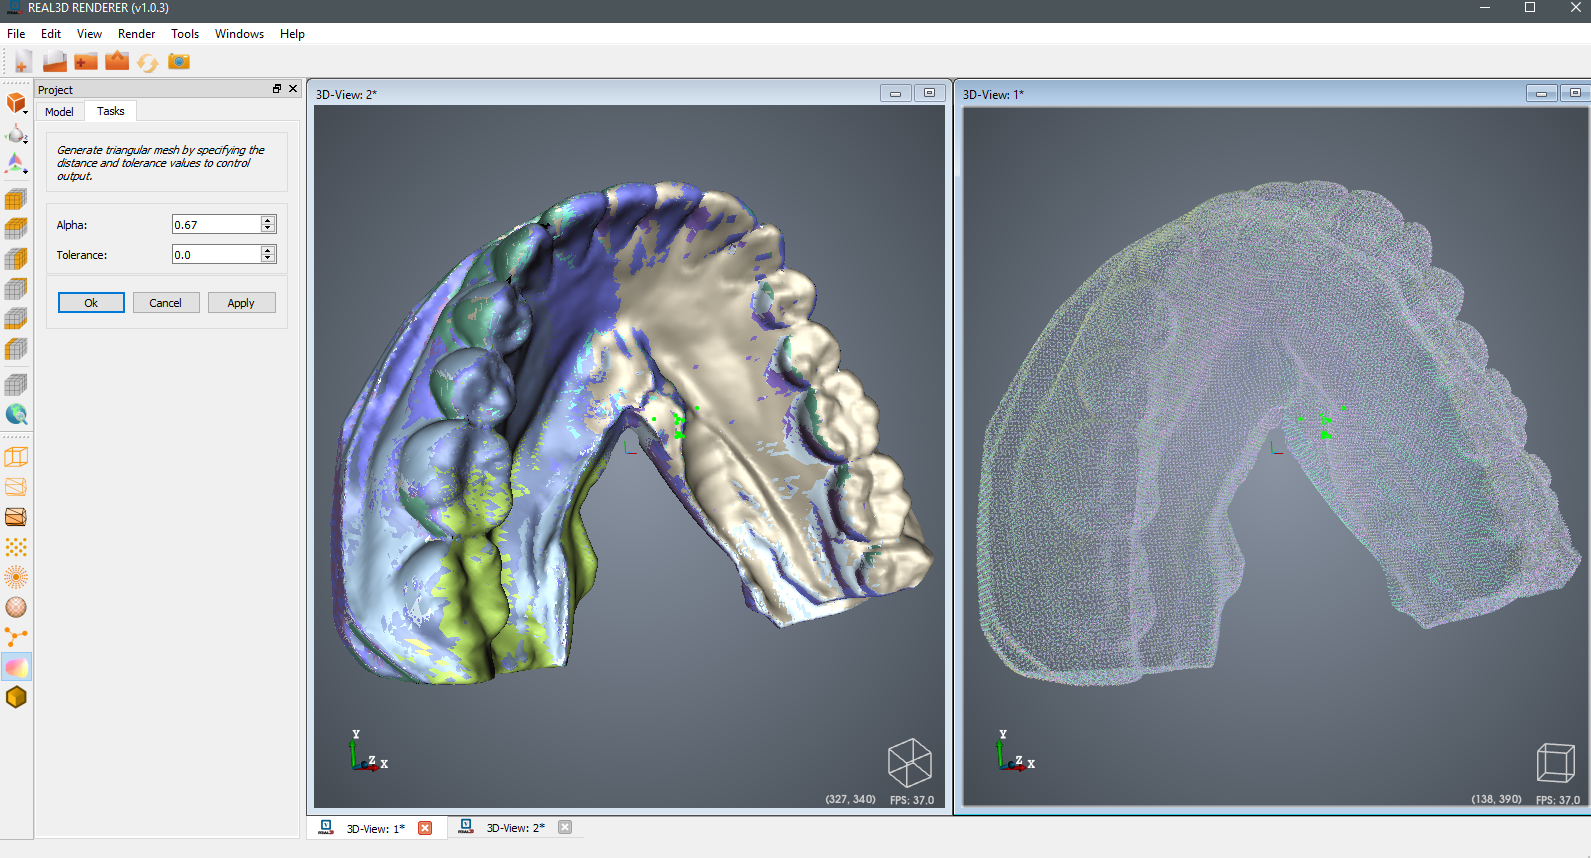Image resolution: width=1591 pixels, height=858 pixels.
Task: Click the highlighted pink gradient surface icon
Action: click(x=16, y=667)
